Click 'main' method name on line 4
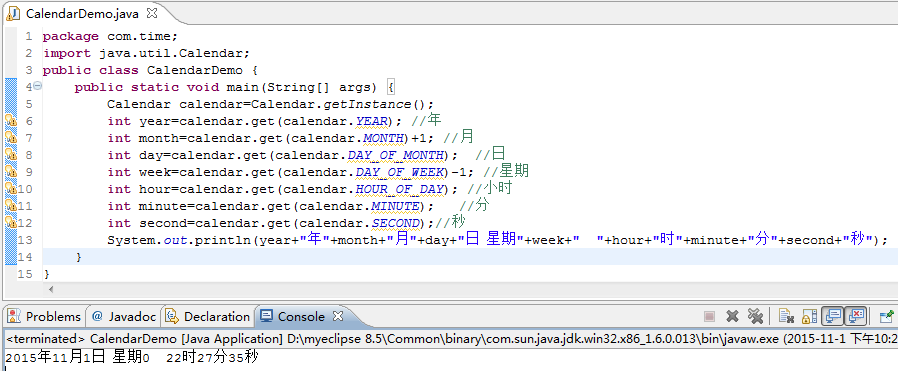The width and height of the screenshot is (898, 371). click(243, 88)
